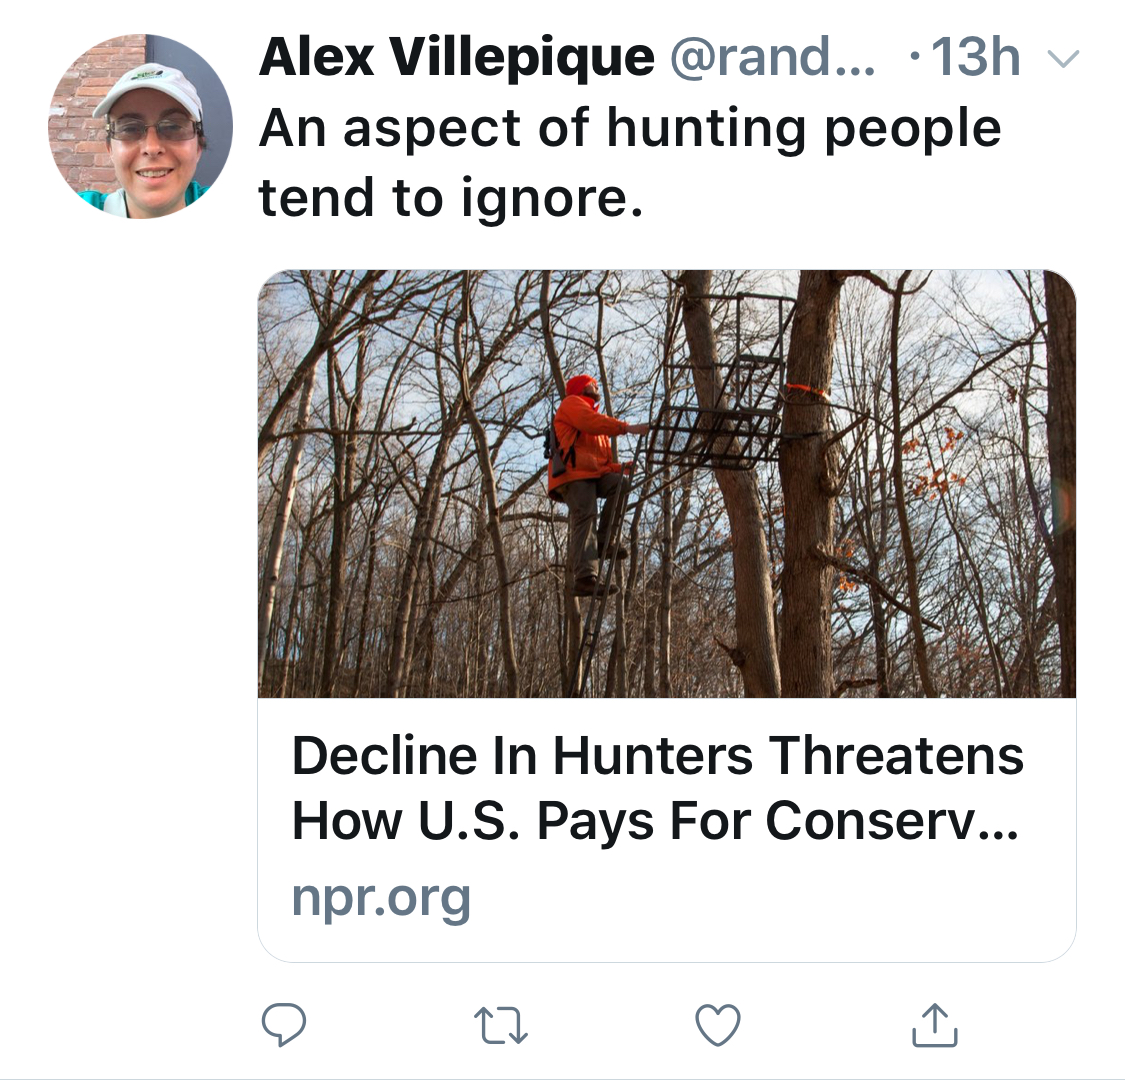Retweet the hunting conservation post
Viewport: 1125px width, 1082px height.
501,1025
